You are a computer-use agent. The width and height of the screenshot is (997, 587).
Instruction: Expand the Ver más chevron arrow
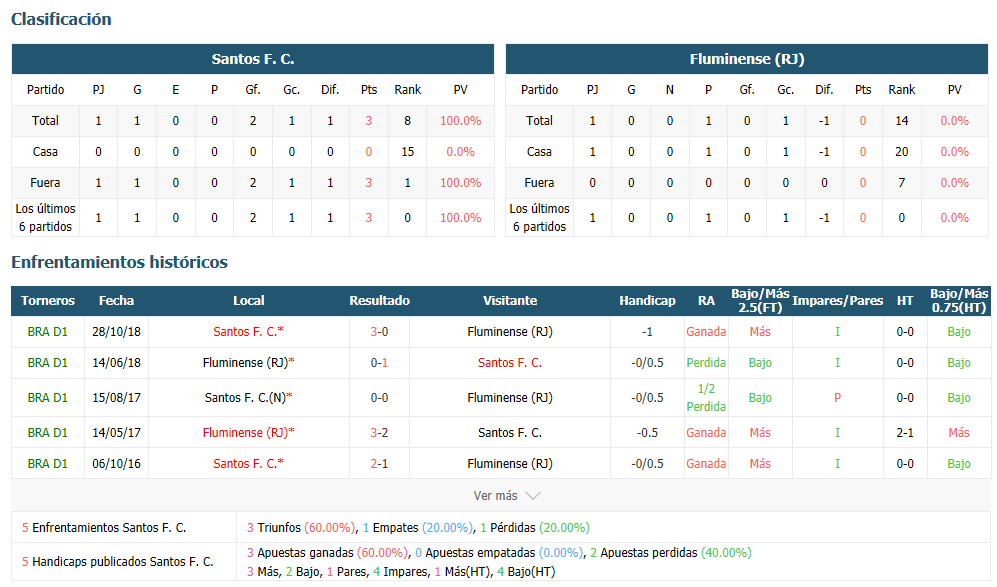pos(533,496)
